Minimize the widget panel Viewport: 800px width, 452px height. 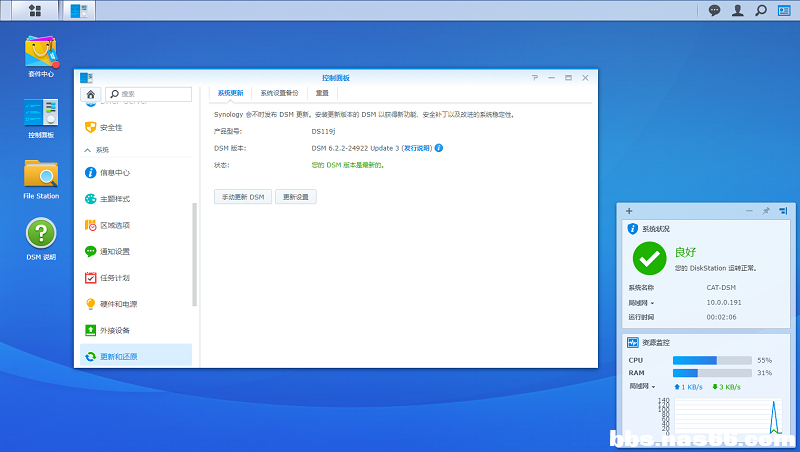coord(749,211)
